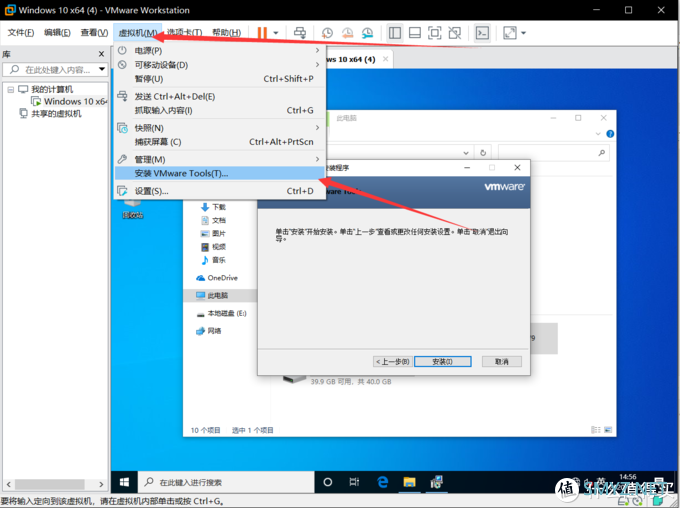Image resolution: width=680 pixels, height=508 pixels.
Task: Open the stretch display dropdown arrow
Action: click(523, 33)
